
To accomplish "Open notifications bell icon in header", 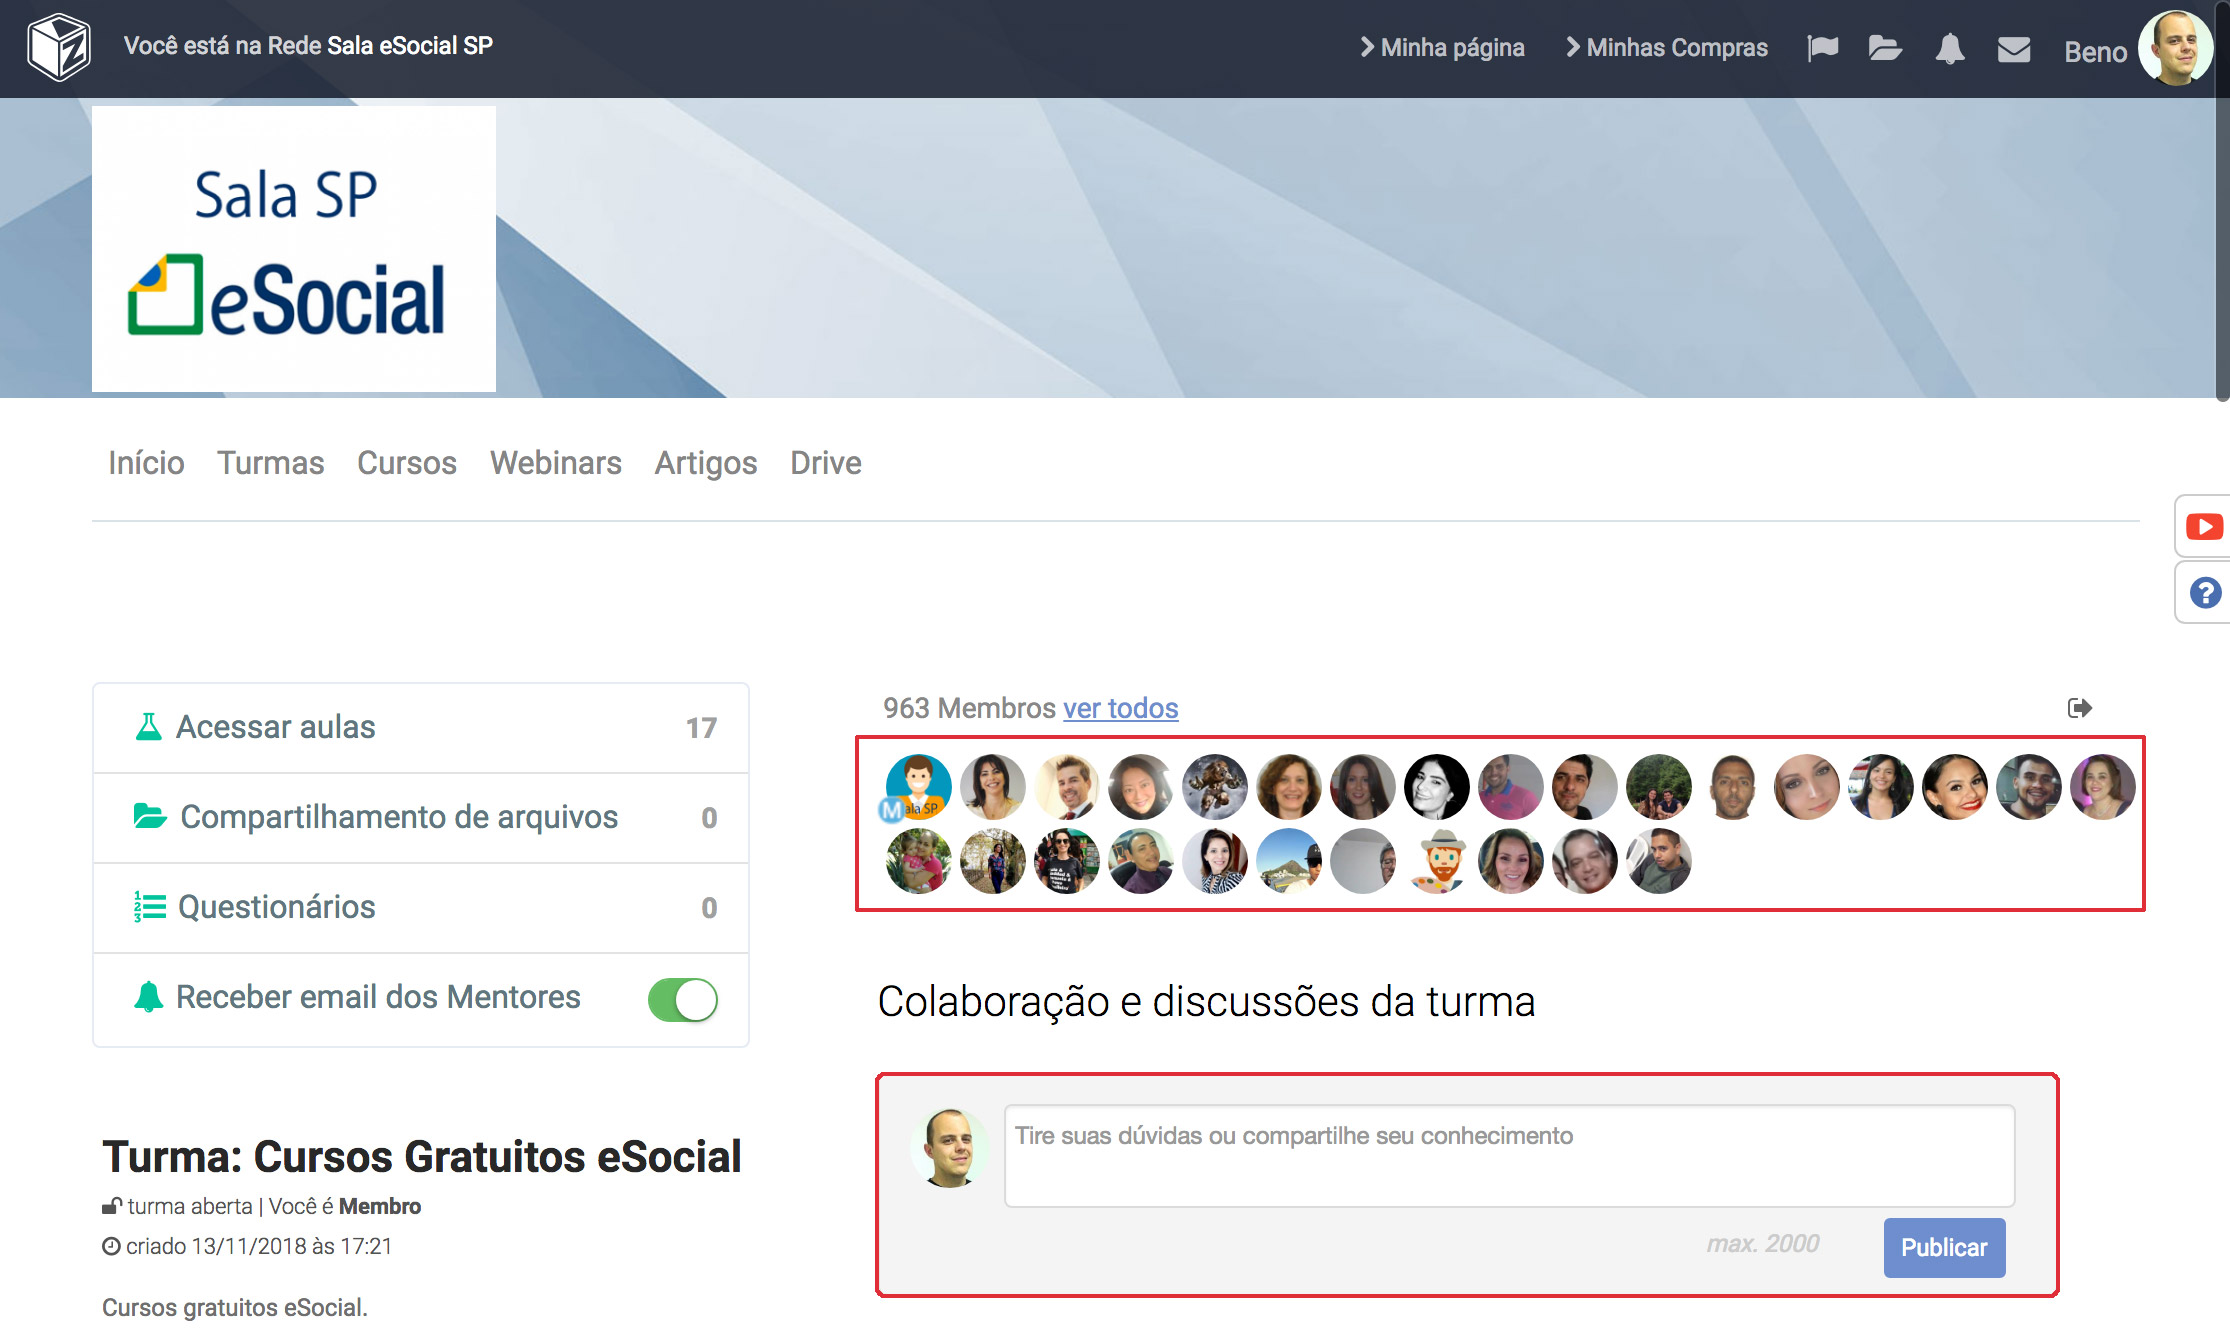I will coord(1949,48).
